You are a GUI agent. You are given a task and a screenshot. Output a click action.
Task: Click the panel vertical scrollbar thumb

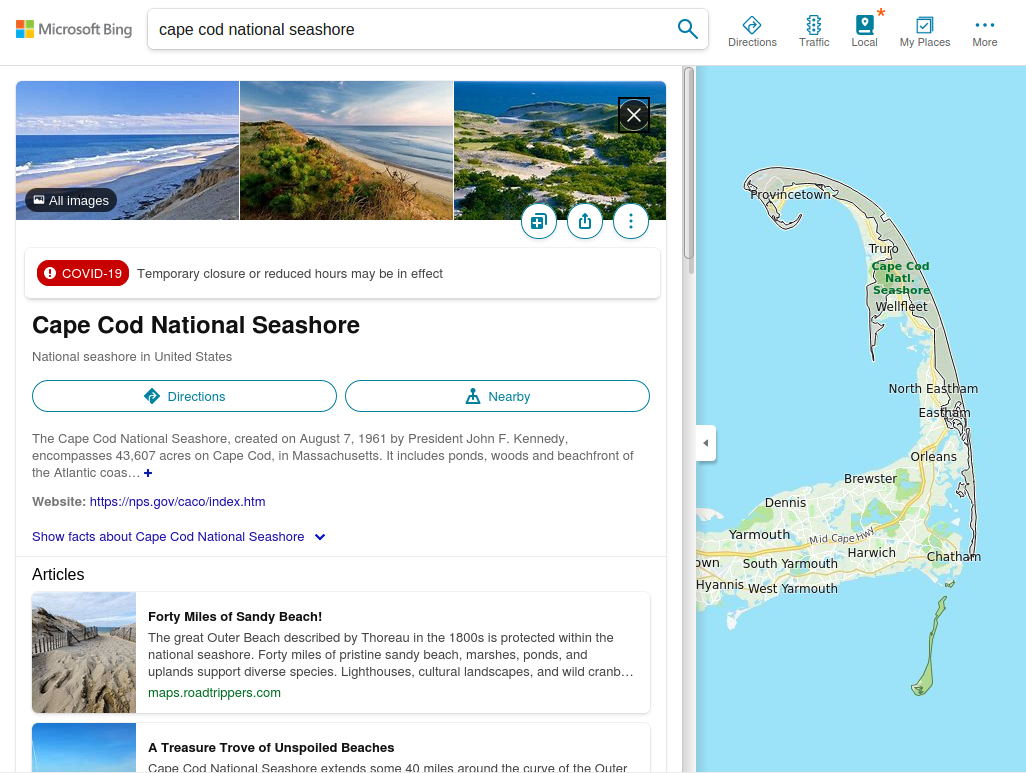[x=688, y=164]
